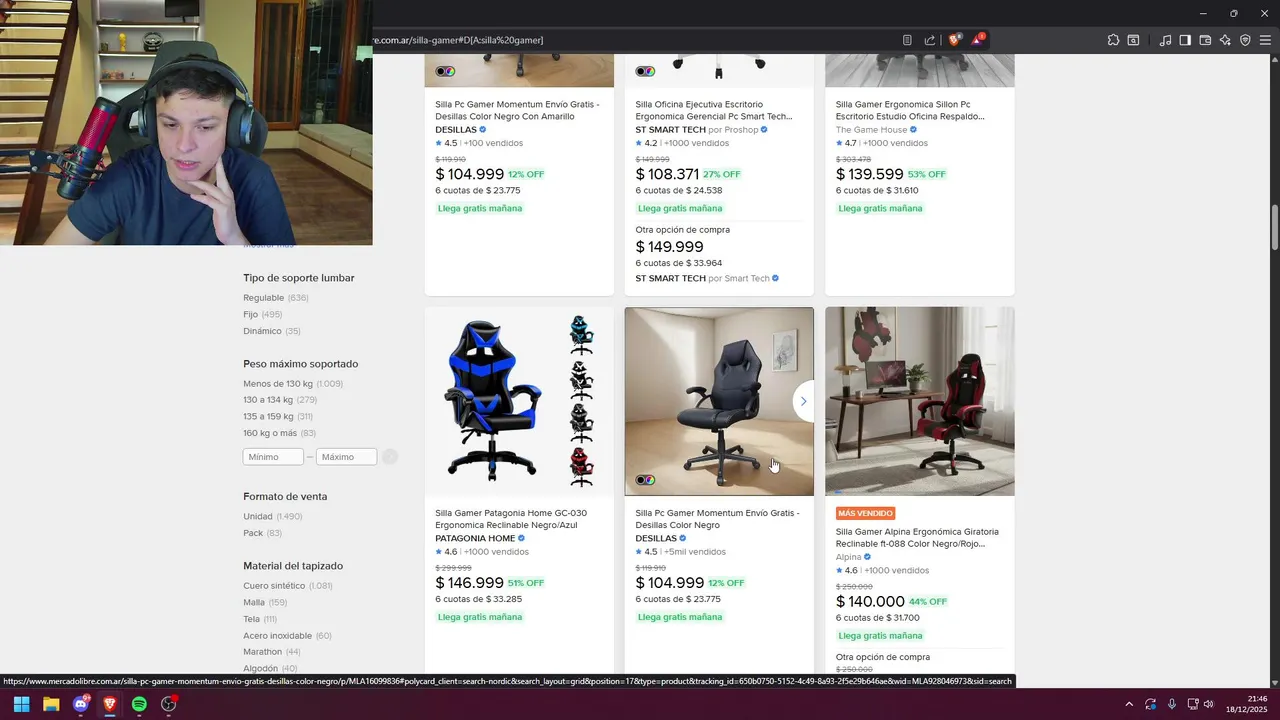Image resolution: width=1280 pixels, height=720 pixels.
Task: Click the Brave VPN shield icon
Action: pos(1245,40)
